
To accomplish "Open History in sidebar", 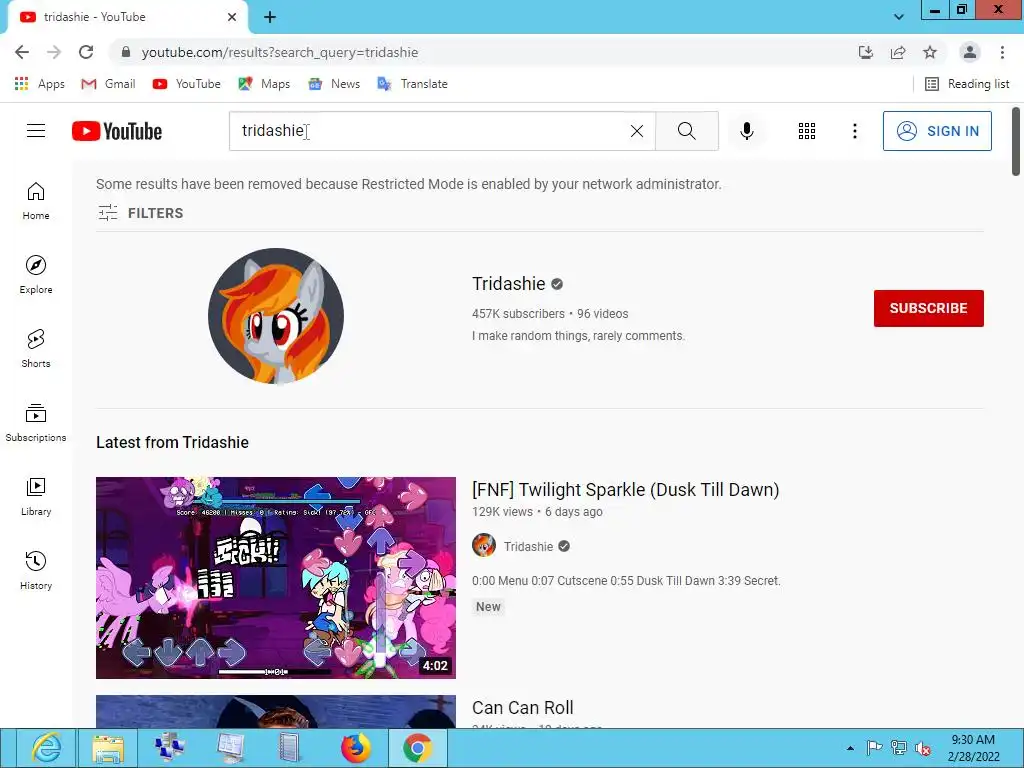I will pos(36,570).
